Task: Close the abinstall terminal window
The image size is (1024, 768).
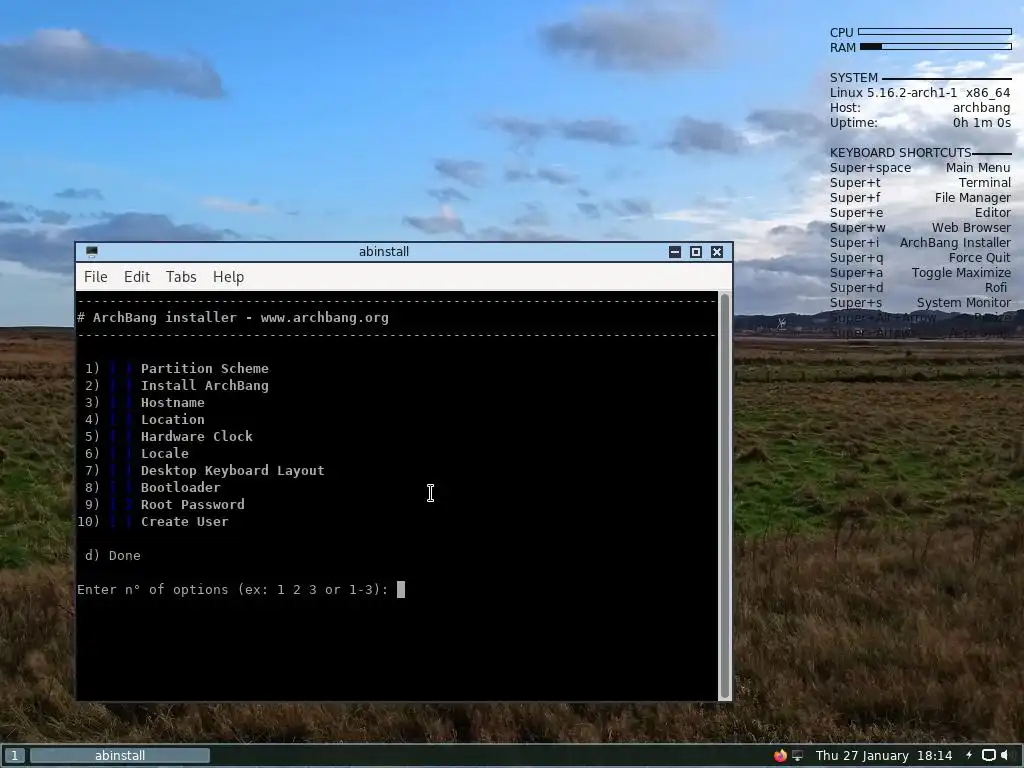Action: (x=717, y=252)
